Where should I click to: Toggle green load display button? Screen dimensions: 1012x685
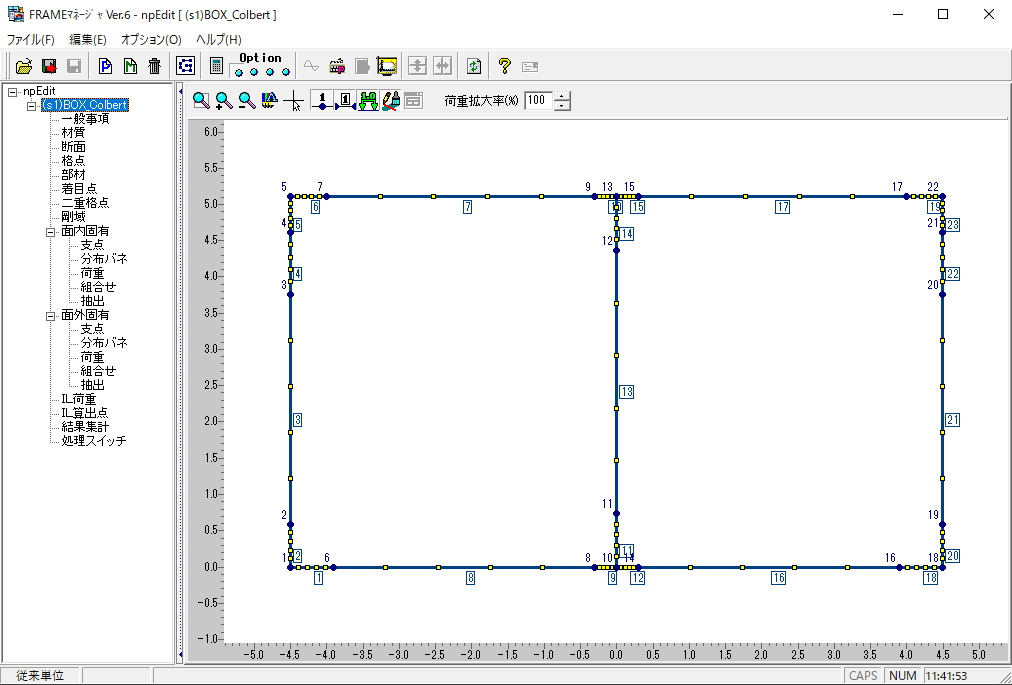click(368, 100)
